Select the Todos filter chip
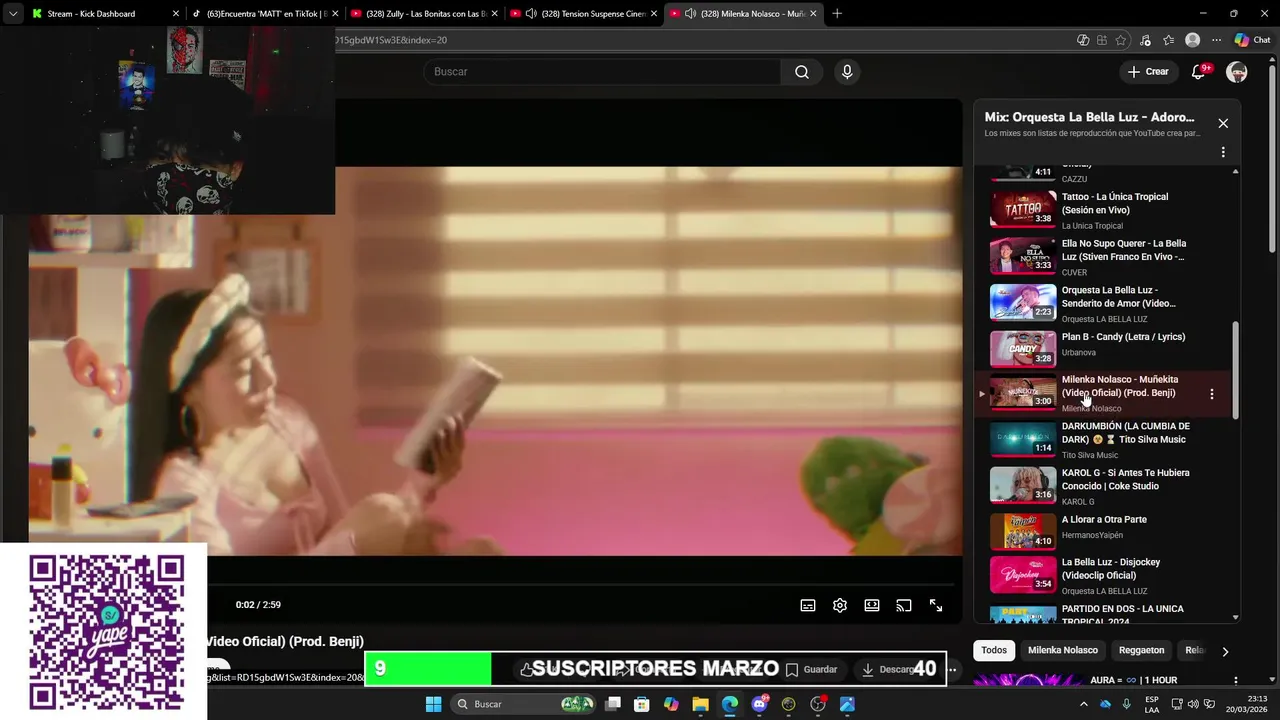This screenshot has width=1280, height=720. coord(994,650)
